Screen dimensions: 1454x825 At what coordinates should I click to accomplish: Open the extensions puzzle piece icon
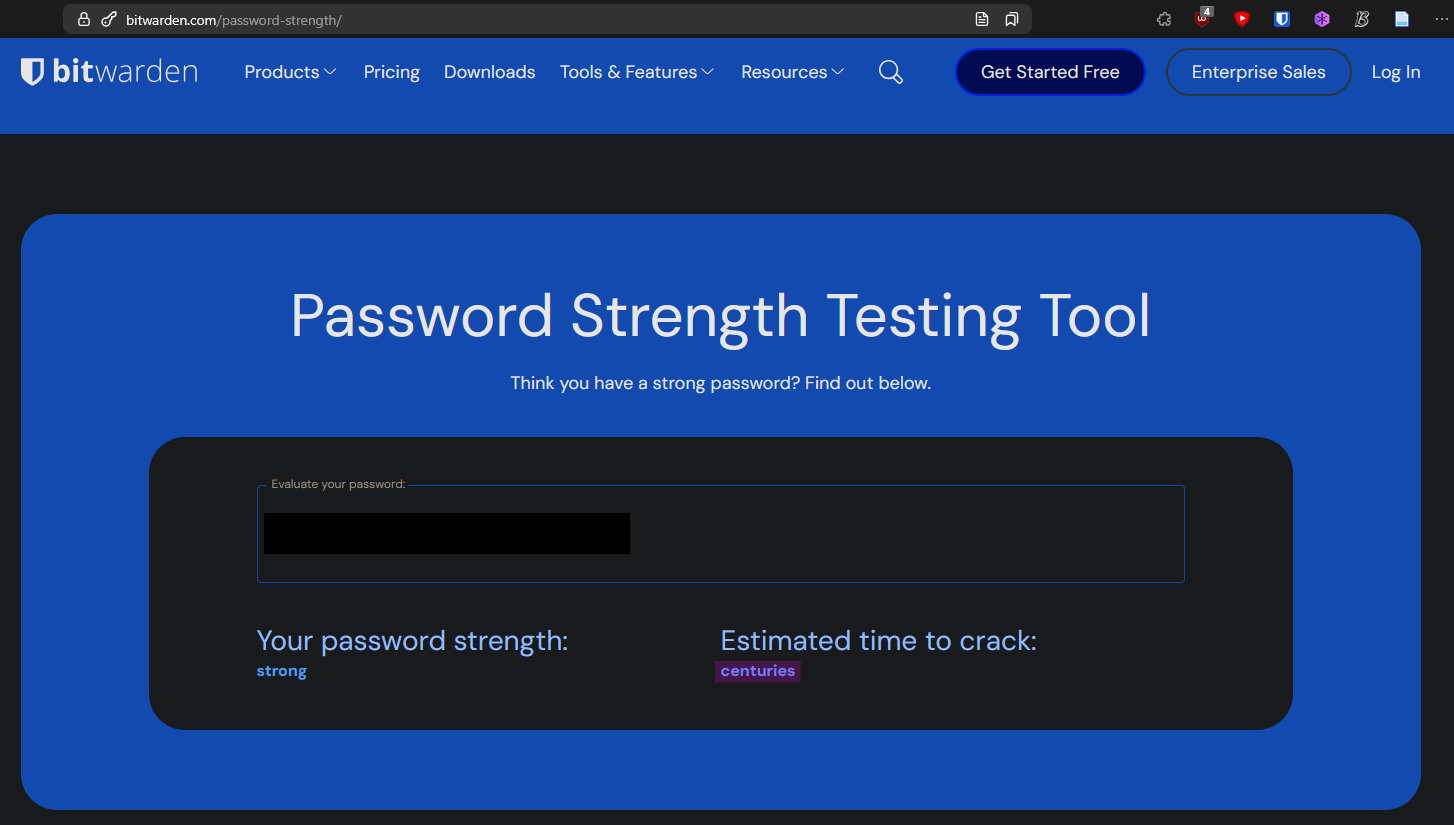1163,19
